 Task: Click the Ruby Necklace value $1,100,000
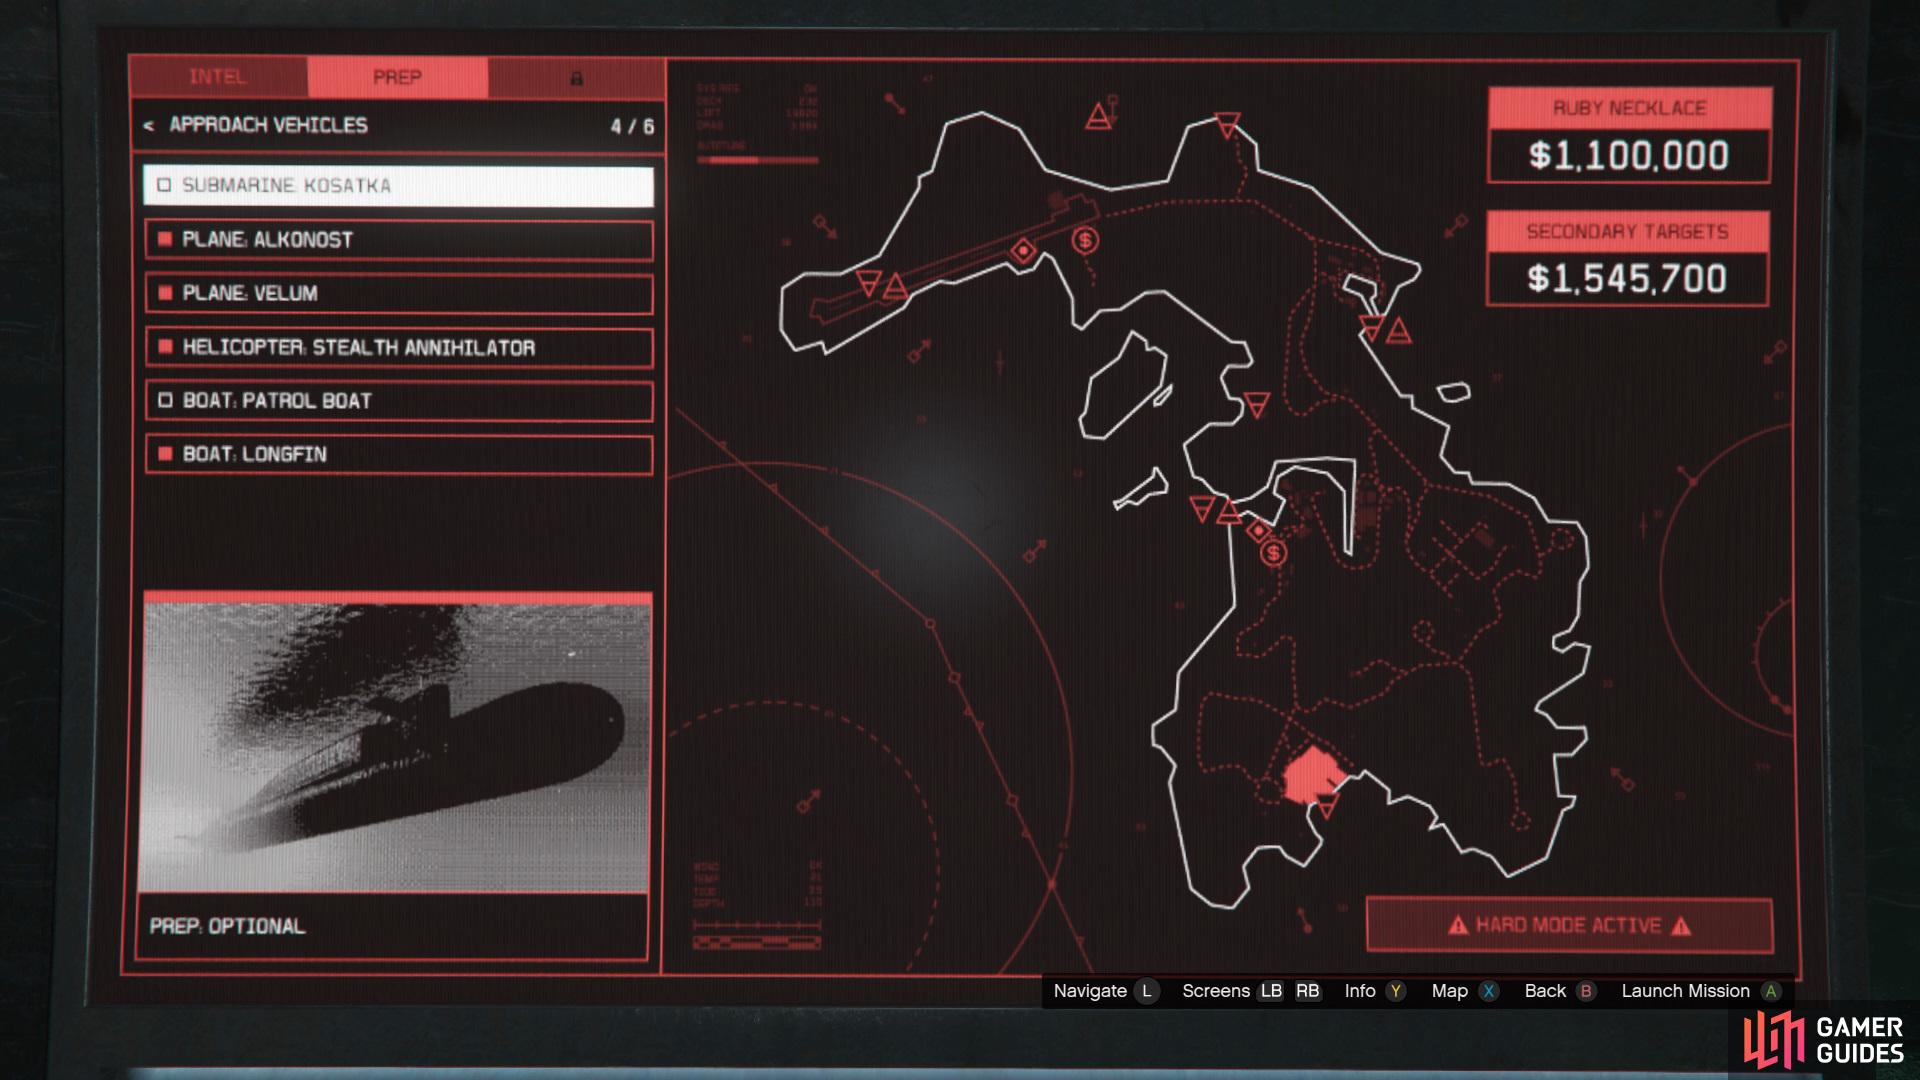[1628, 156]
